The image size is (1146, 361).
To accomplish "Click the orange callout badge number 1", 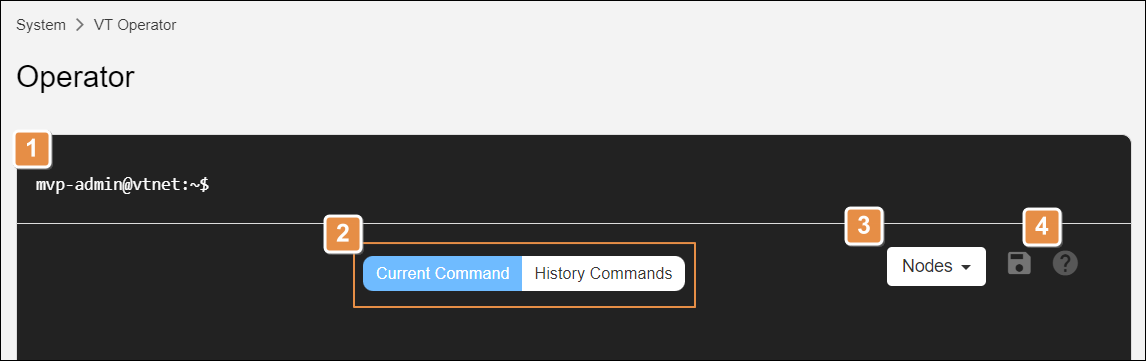I will [31, 150].
